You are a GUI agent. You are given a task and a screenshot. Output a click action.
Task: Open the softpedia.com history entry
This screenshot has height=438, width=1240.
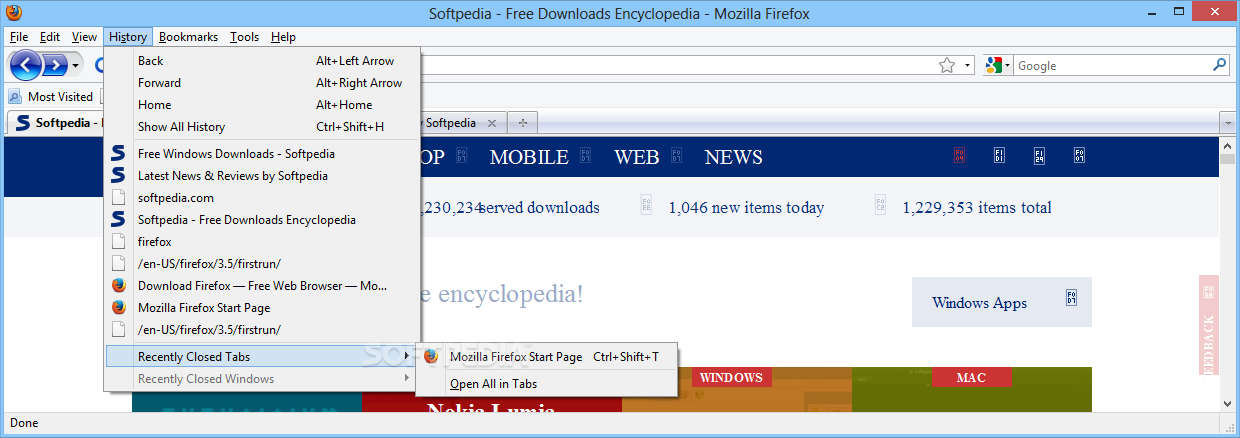click(263, 198)
